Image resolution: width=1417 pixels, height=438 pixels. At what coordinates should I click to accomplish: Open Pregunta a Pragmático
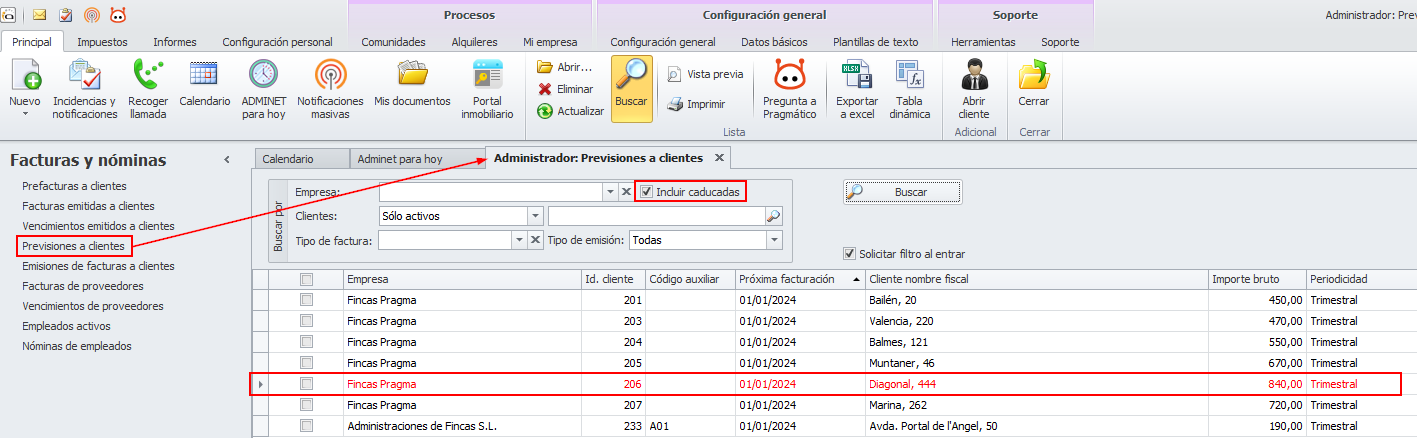coord(790,90)
